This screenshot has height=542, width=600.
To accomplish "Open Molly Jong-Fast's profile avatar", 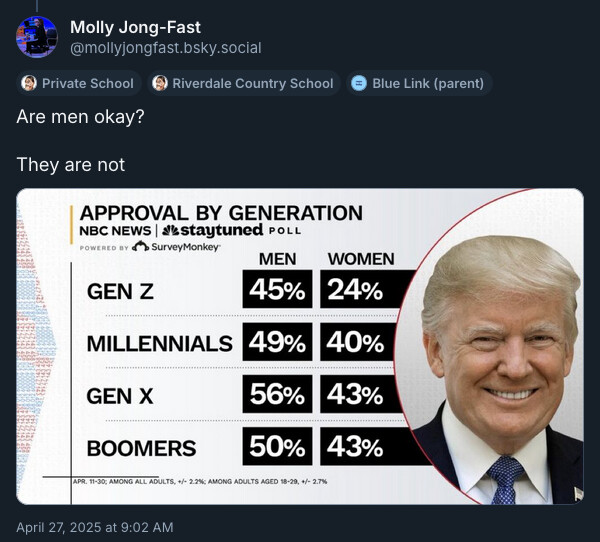I will (37, 37).
